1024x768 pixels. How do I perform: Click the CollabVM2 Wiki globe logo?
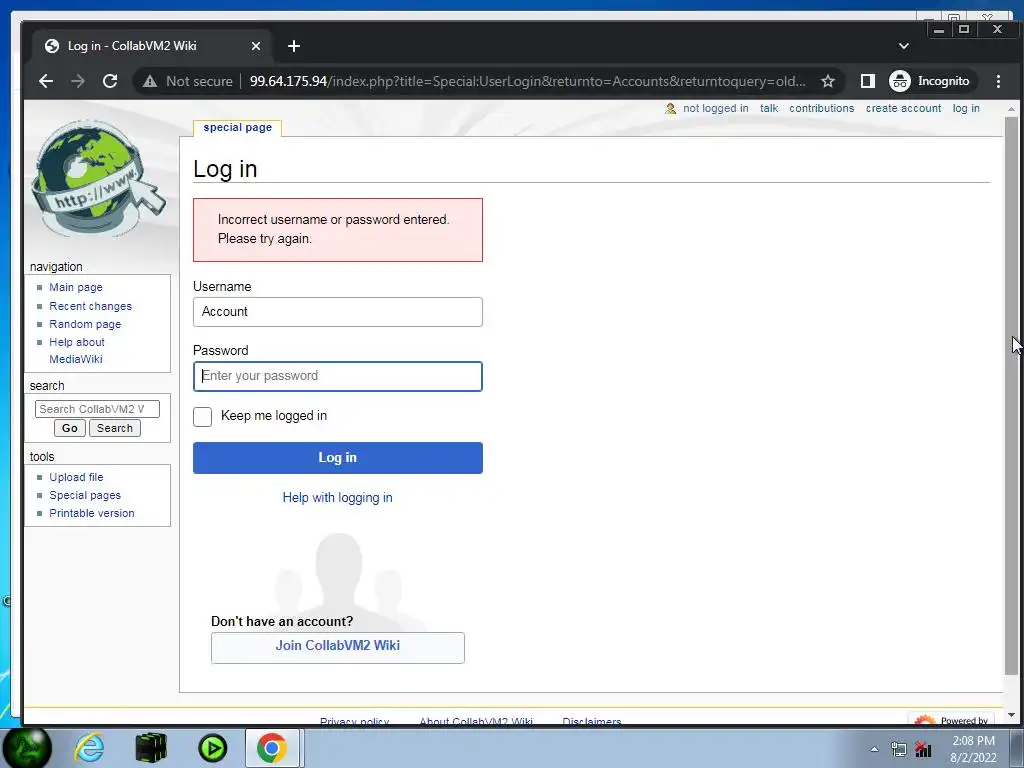(x=98, y=178)
